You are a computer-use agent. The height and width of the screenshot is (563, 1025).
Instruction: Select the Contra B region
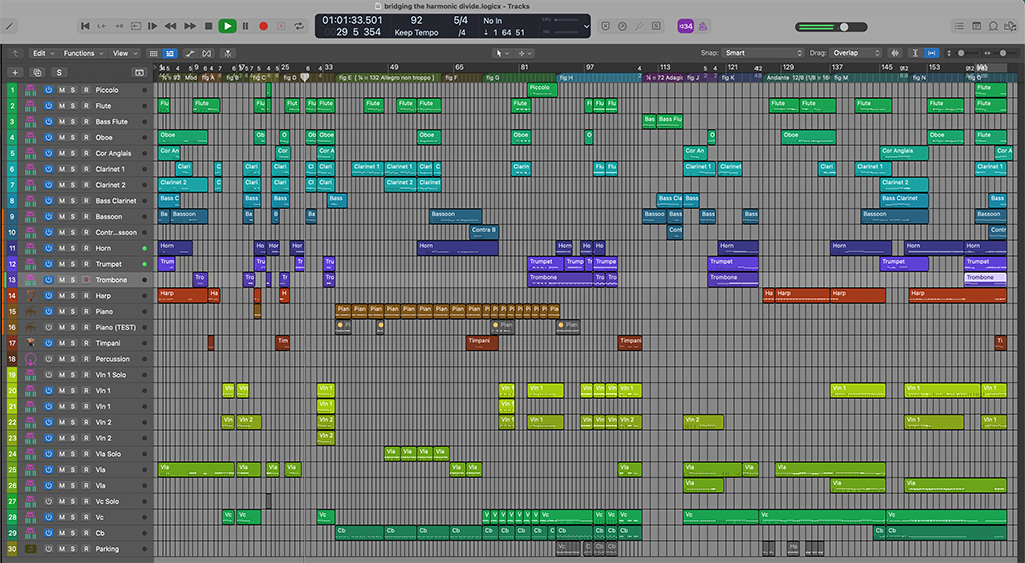(484, 232)
